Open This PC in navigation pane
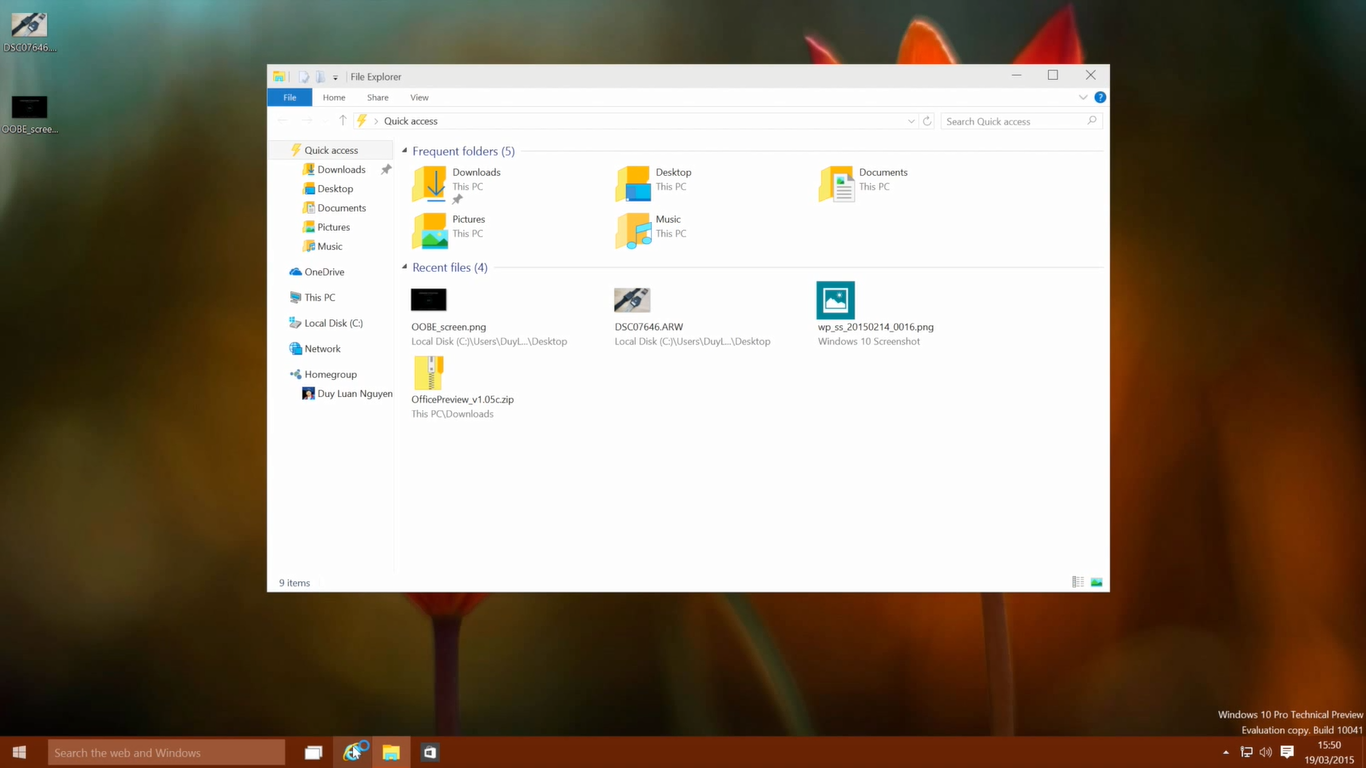Image resolution: width=1366 pixels, height=768 pixels. click(320, 297)
